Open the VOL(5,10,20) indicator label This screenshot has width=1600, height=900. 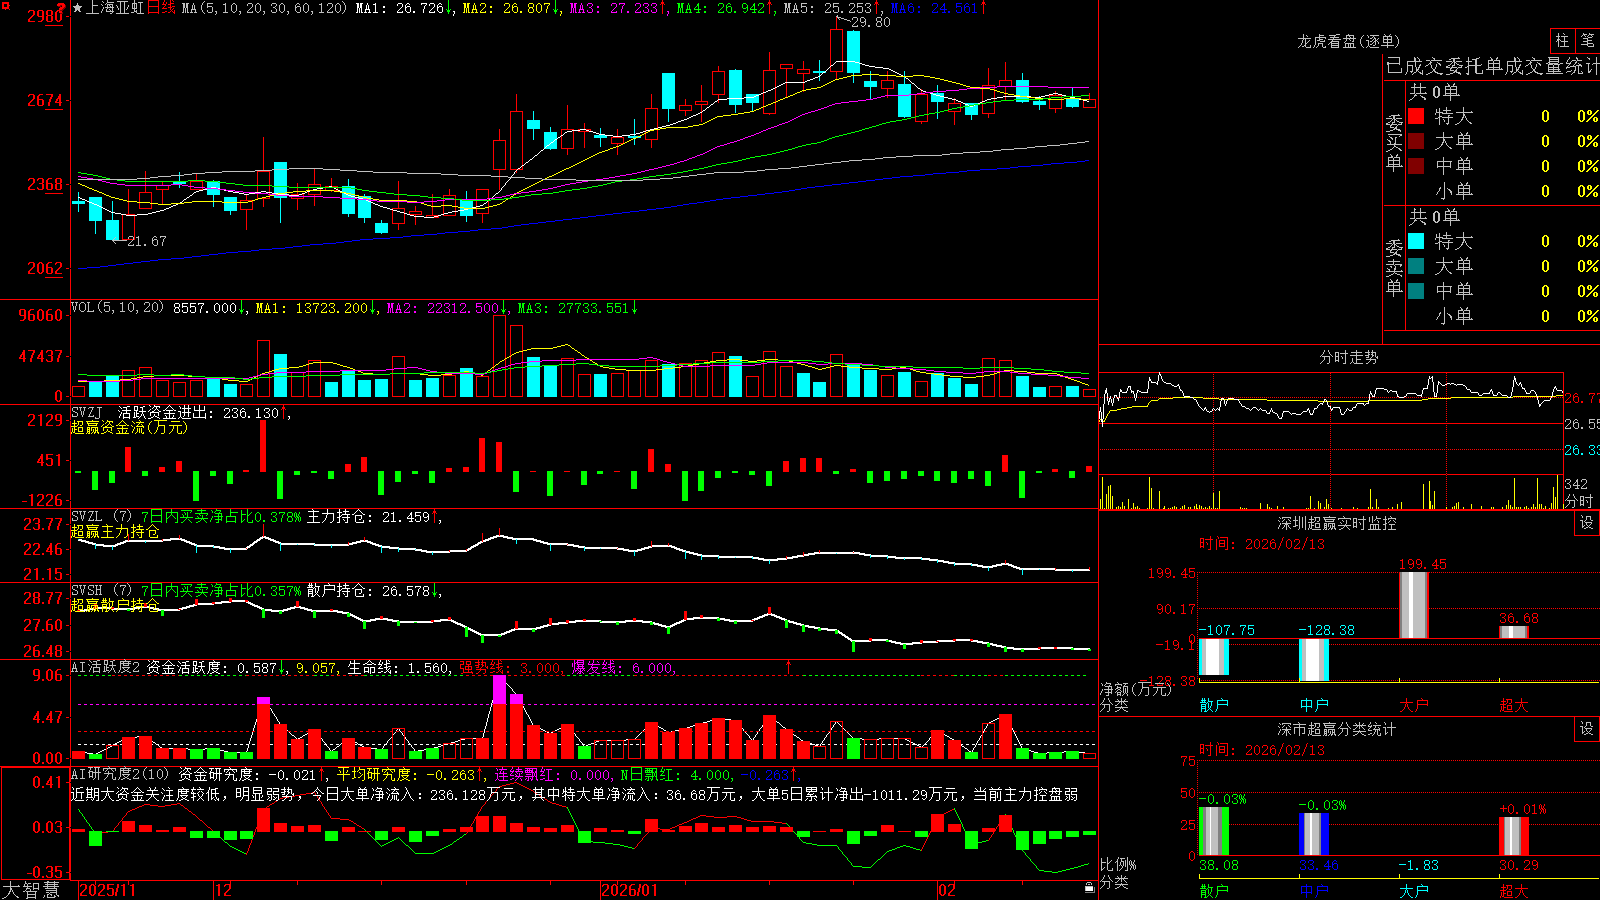[x=117, y=307]
